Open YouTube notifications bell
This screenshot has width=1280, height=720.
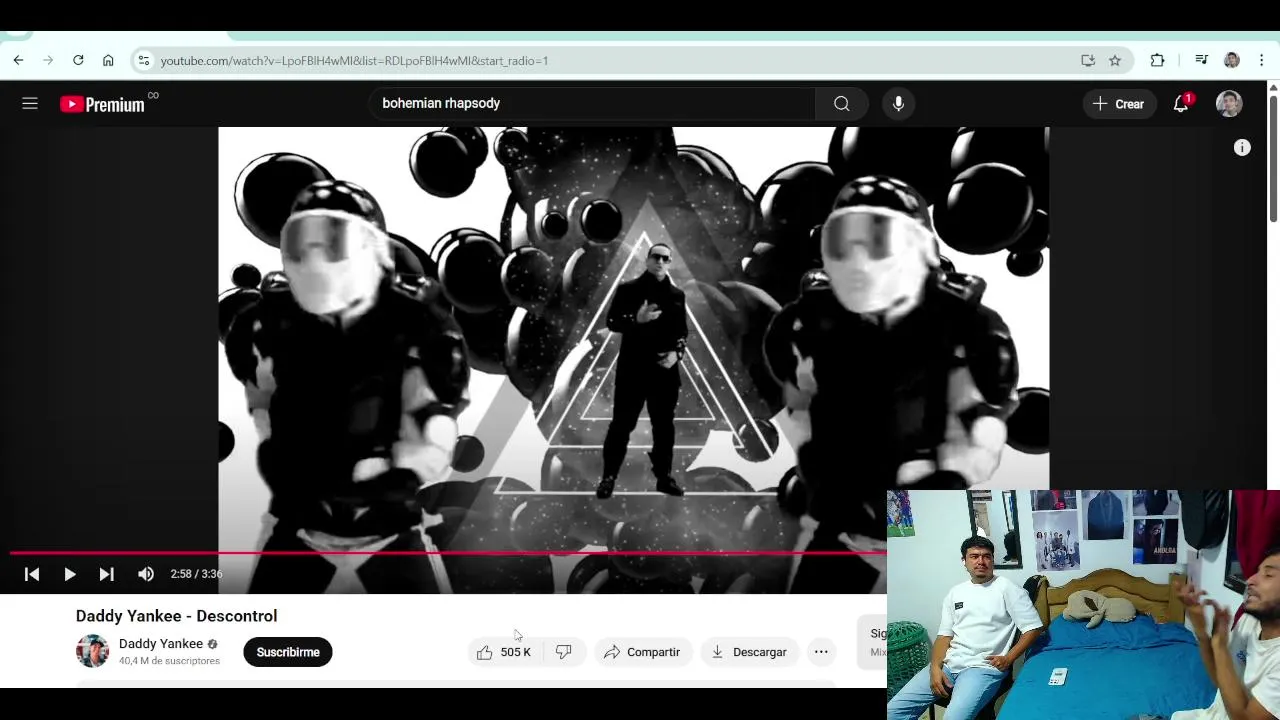pos(1181,104)
